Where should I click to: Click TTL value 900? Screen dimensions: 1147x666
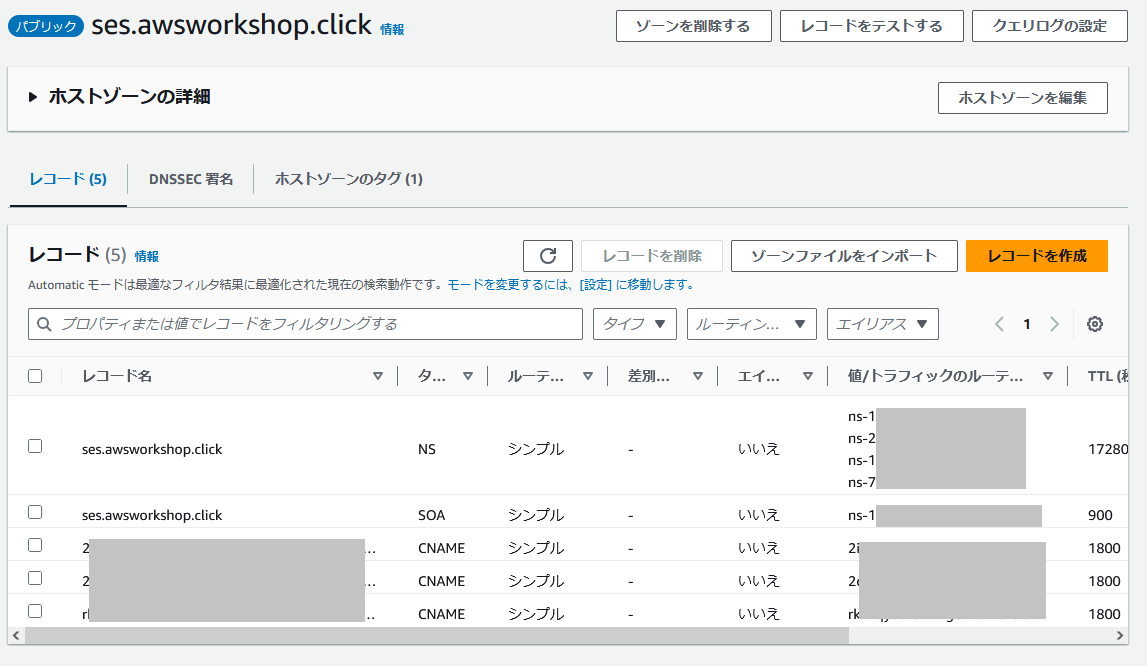1099,515
